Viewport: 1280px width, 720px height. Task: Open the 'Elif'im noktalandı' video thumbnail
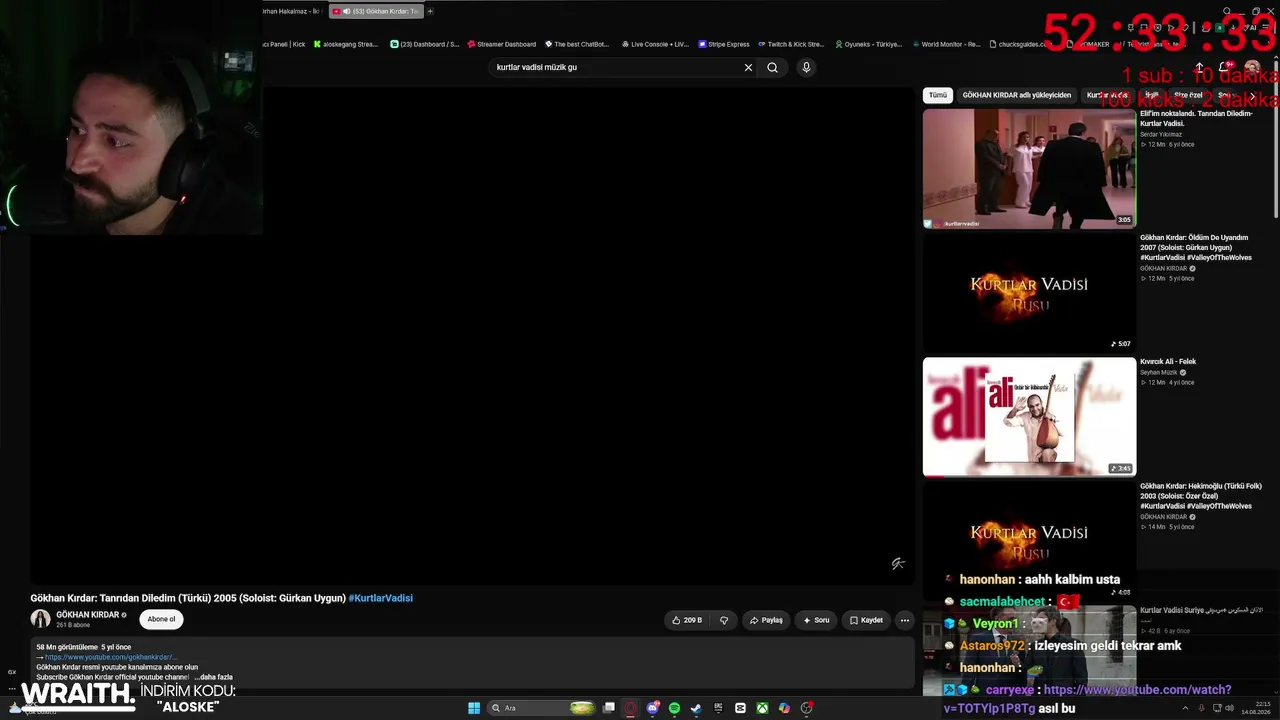pos(1029,169)
